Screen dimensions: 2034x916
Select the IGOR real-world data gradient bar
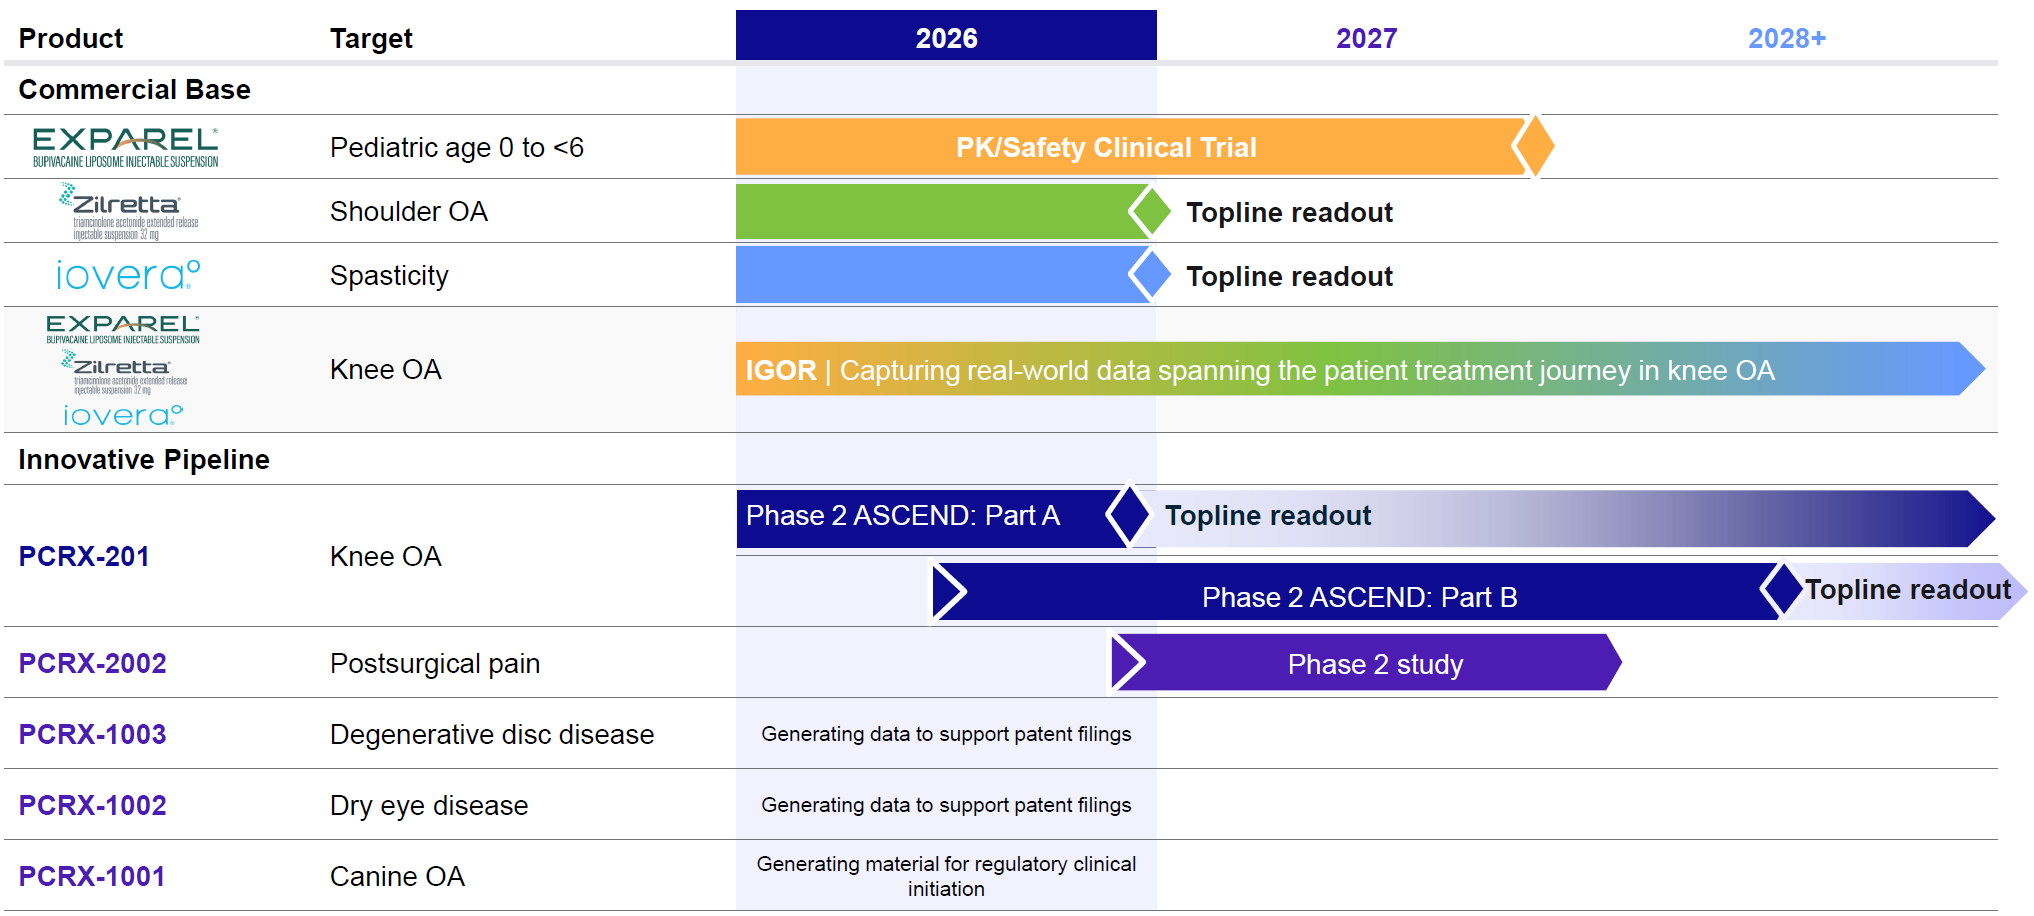pos(1360,369)
